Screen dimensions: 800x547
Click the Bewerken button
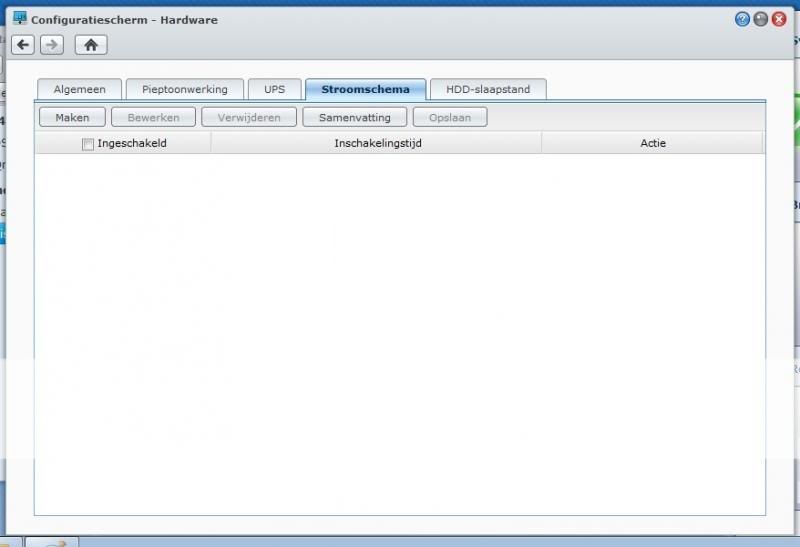point(153,117)
